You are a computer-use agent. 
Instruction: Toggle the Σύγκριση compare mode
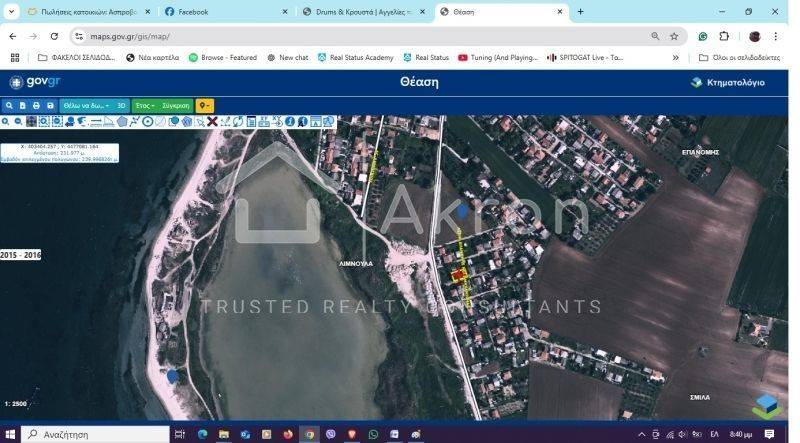click(x=176, y=105)
